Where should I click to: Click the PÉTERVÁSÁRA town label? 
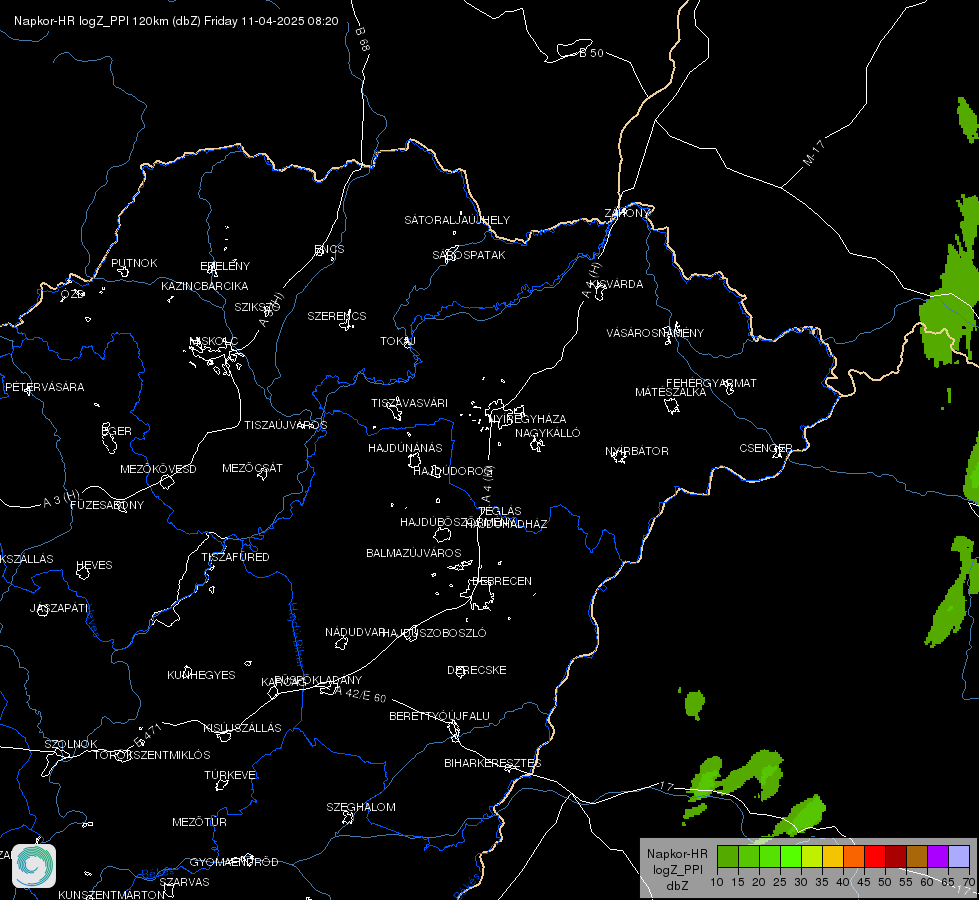[x=44, y=387]
